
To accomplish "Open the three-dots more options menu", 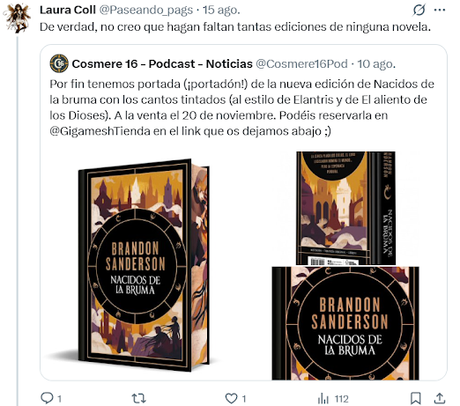I will (440, 10).
